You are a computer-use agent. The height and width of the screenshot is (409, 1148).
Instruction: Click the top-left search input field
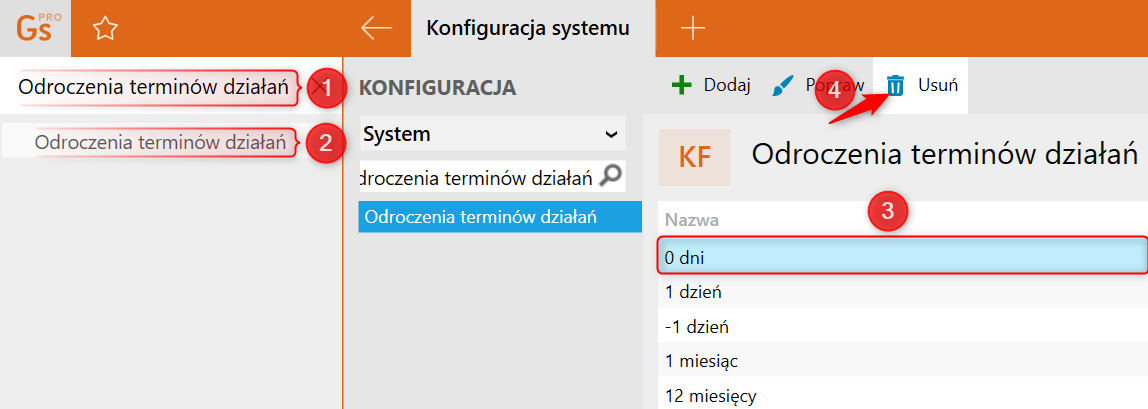coord(155,88)
